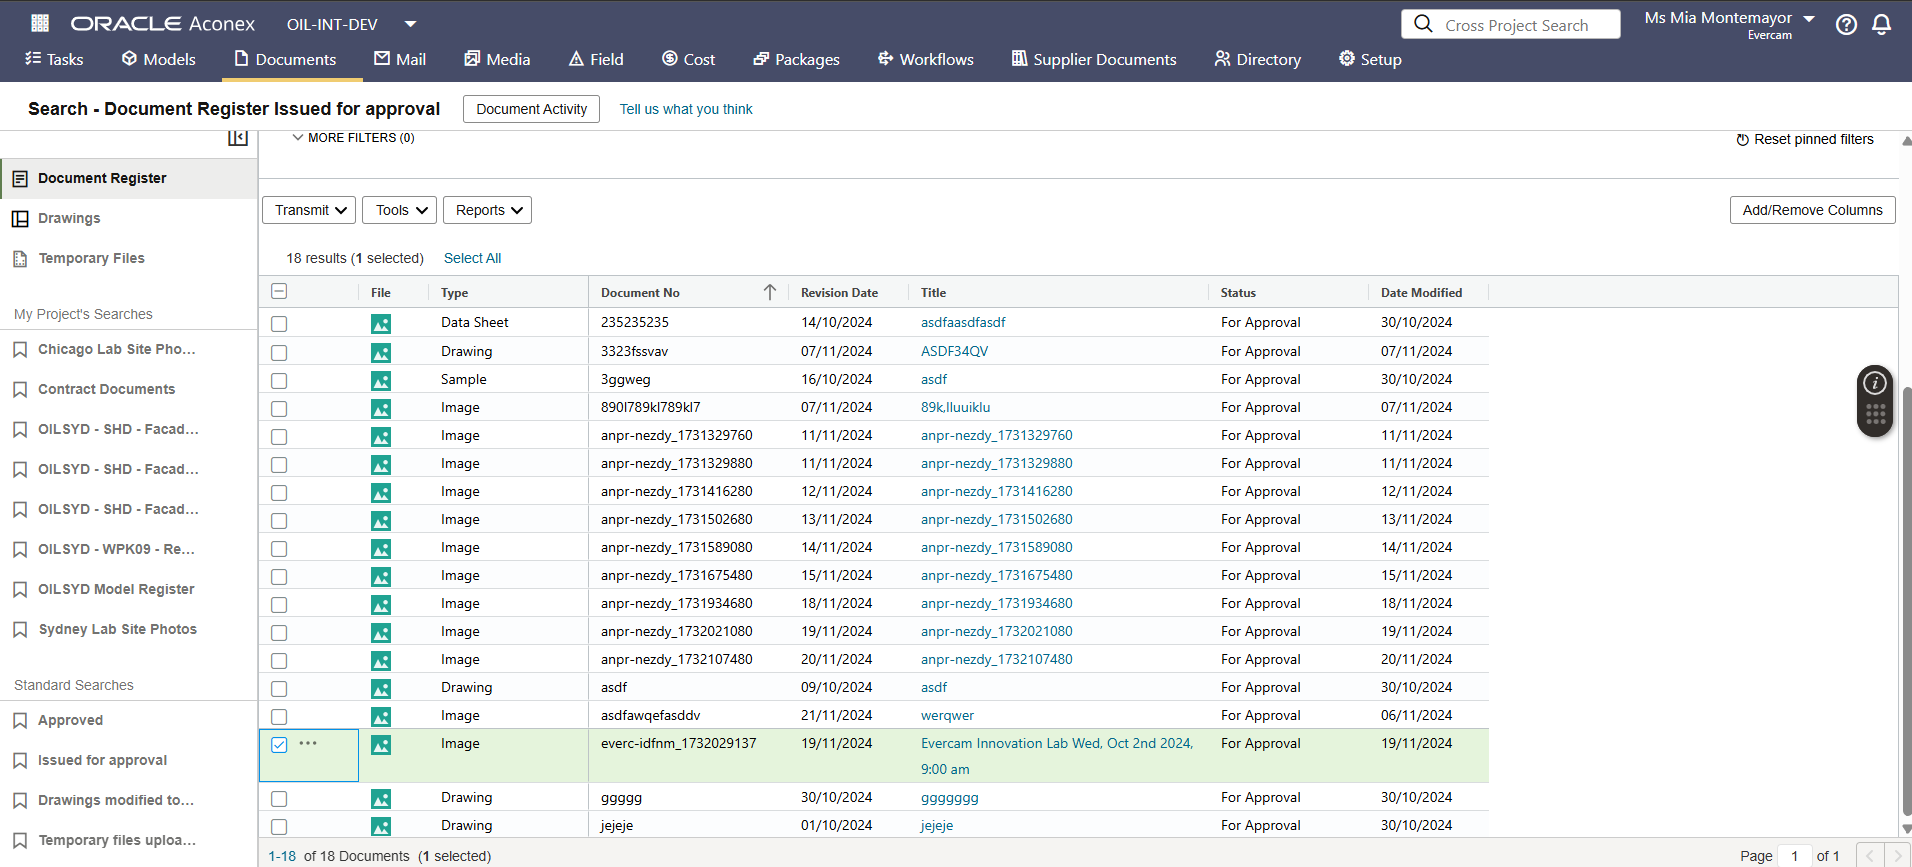Click bookmark icon beside Contract Documents
The width and height of the screenshot is (1912, 867).
[x=20, y=390]
